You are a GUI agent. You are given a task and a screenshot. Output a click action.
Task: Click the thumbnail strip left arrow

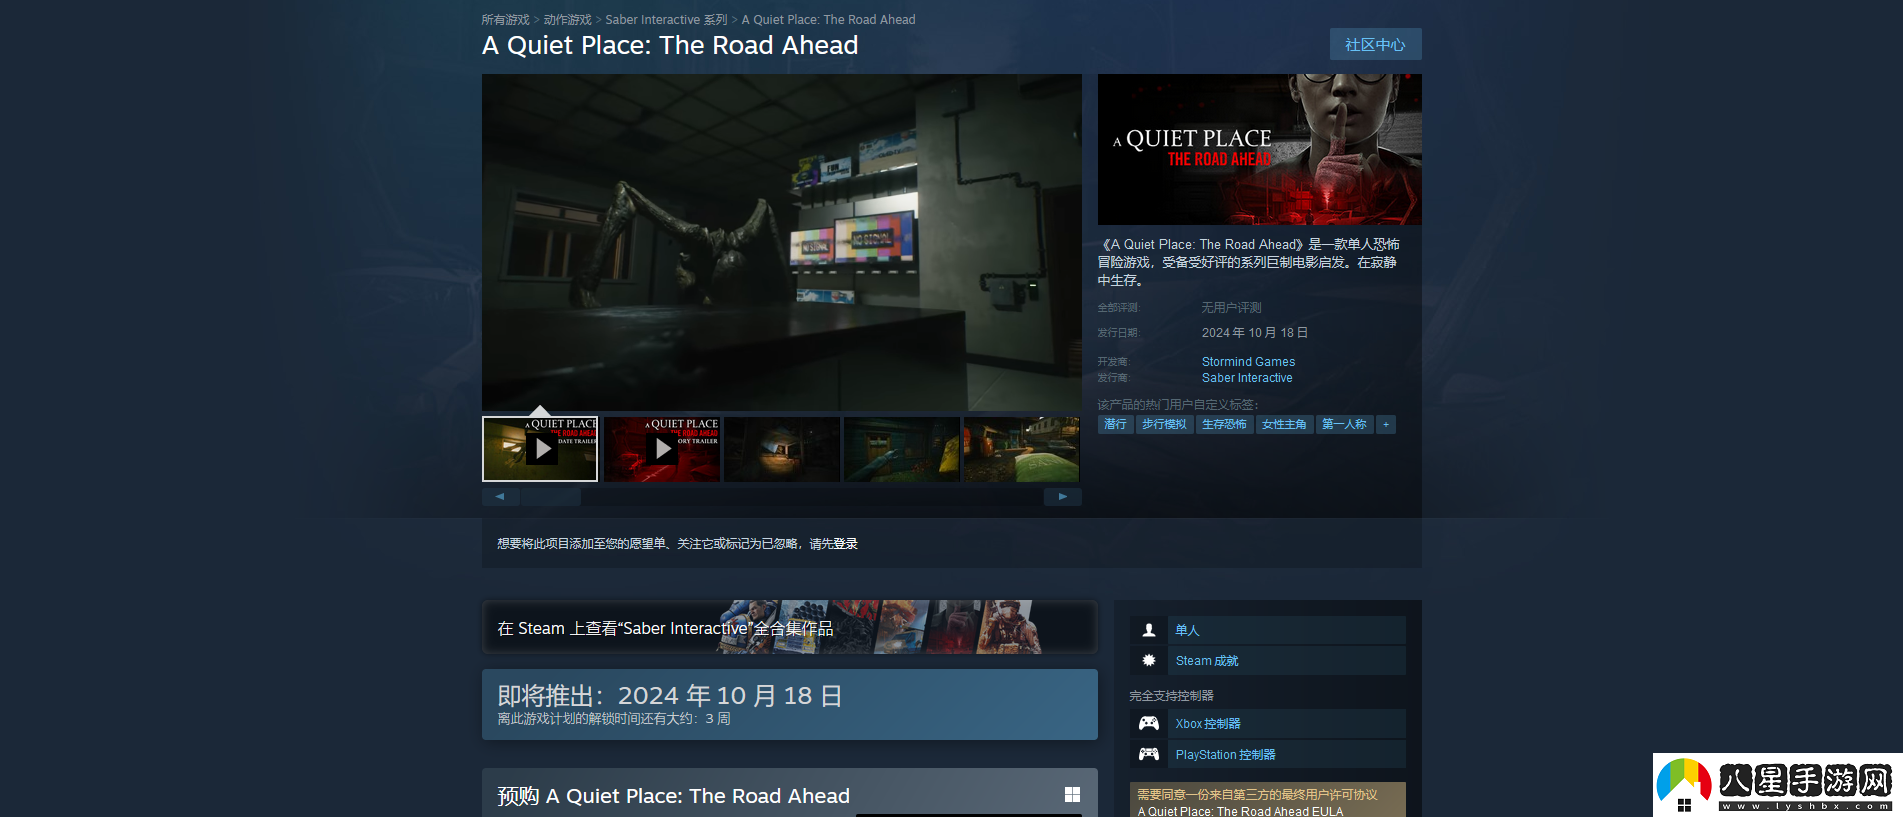[500, 496]
